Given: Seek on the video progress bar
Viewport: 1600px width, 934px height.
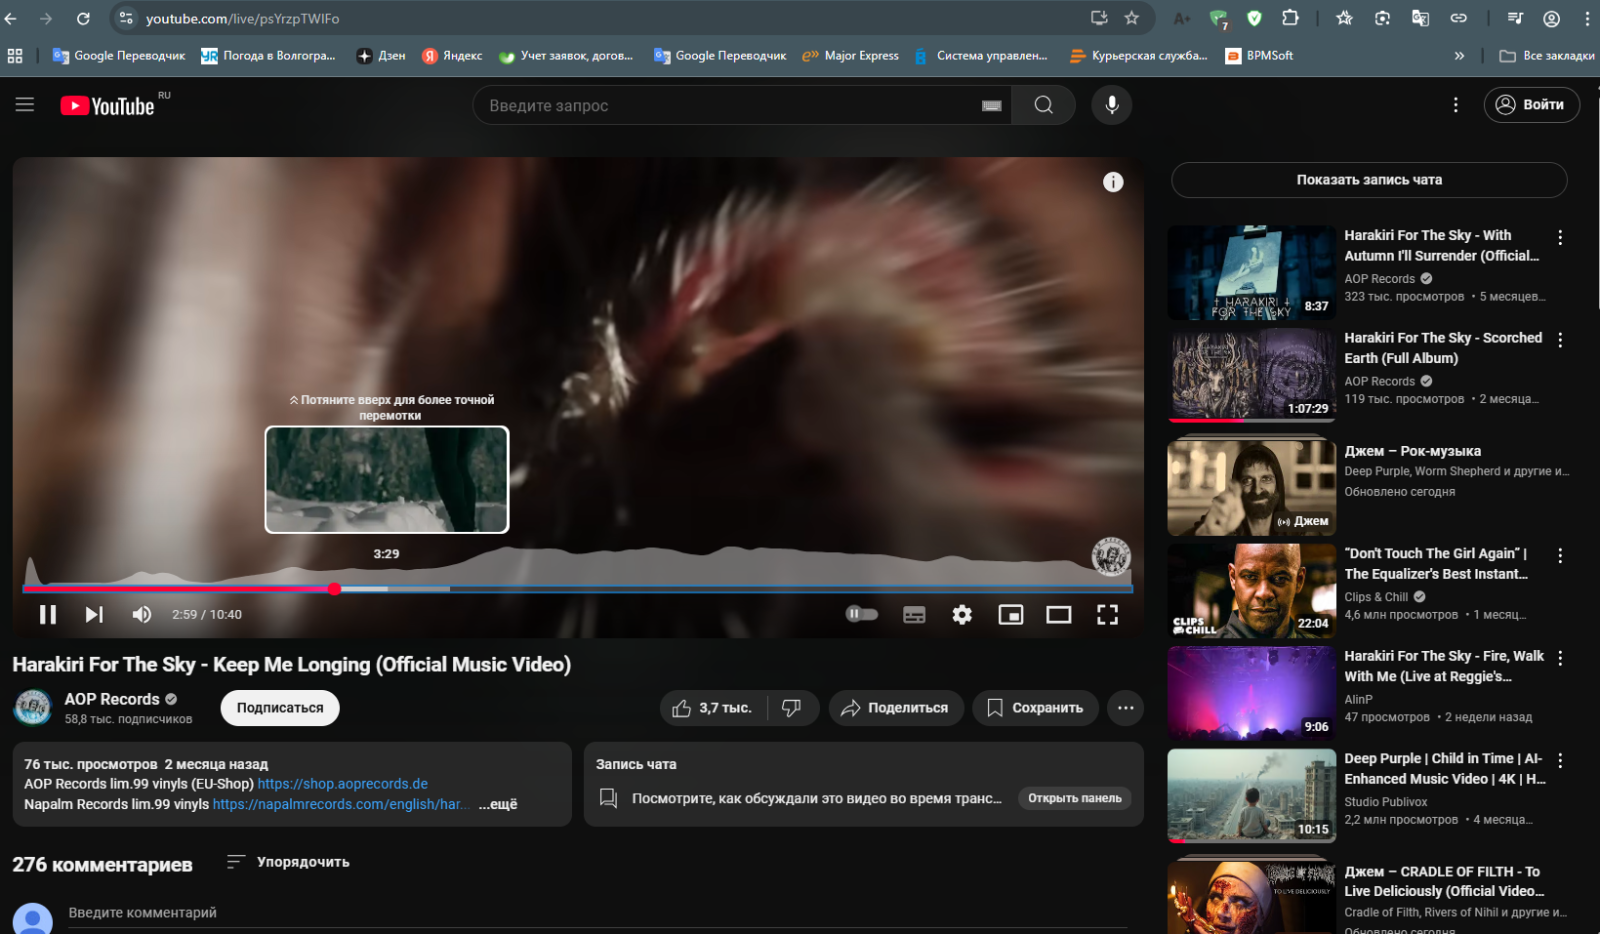Looking at the screenshot, I should click(577, 589).
